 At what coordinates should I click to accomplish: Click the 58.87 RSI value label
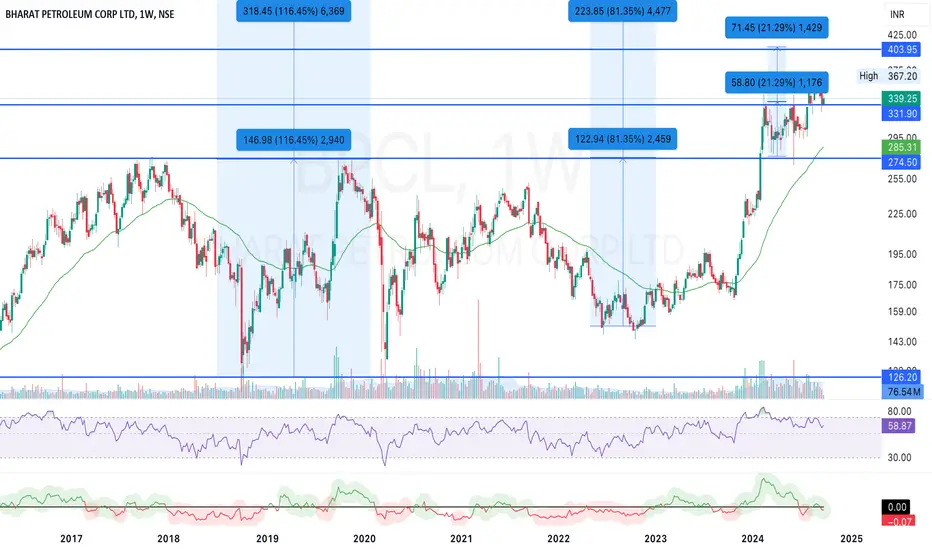coord(898,426)
